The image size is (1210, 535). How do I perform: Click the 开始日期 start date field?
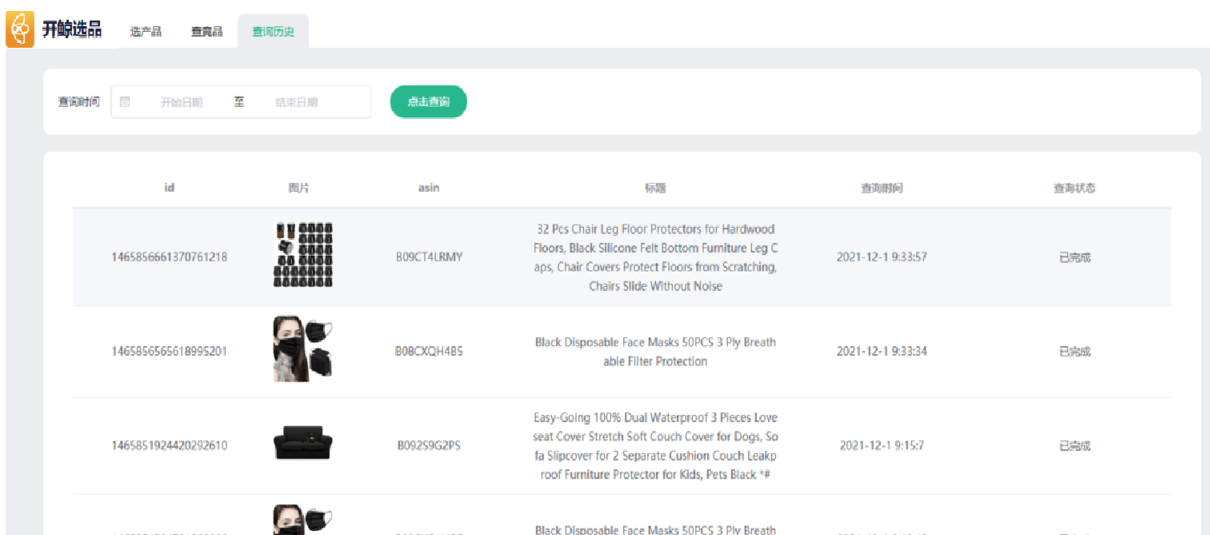click(x=181, y=102)
